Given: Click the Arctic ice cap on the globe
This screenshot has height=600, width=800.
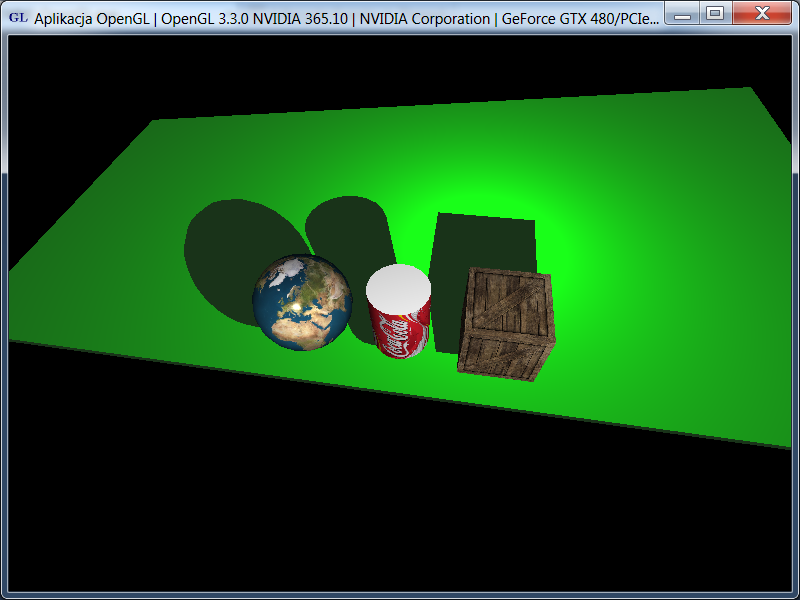Looking at the screenshot, I should [x=292, y=267].
